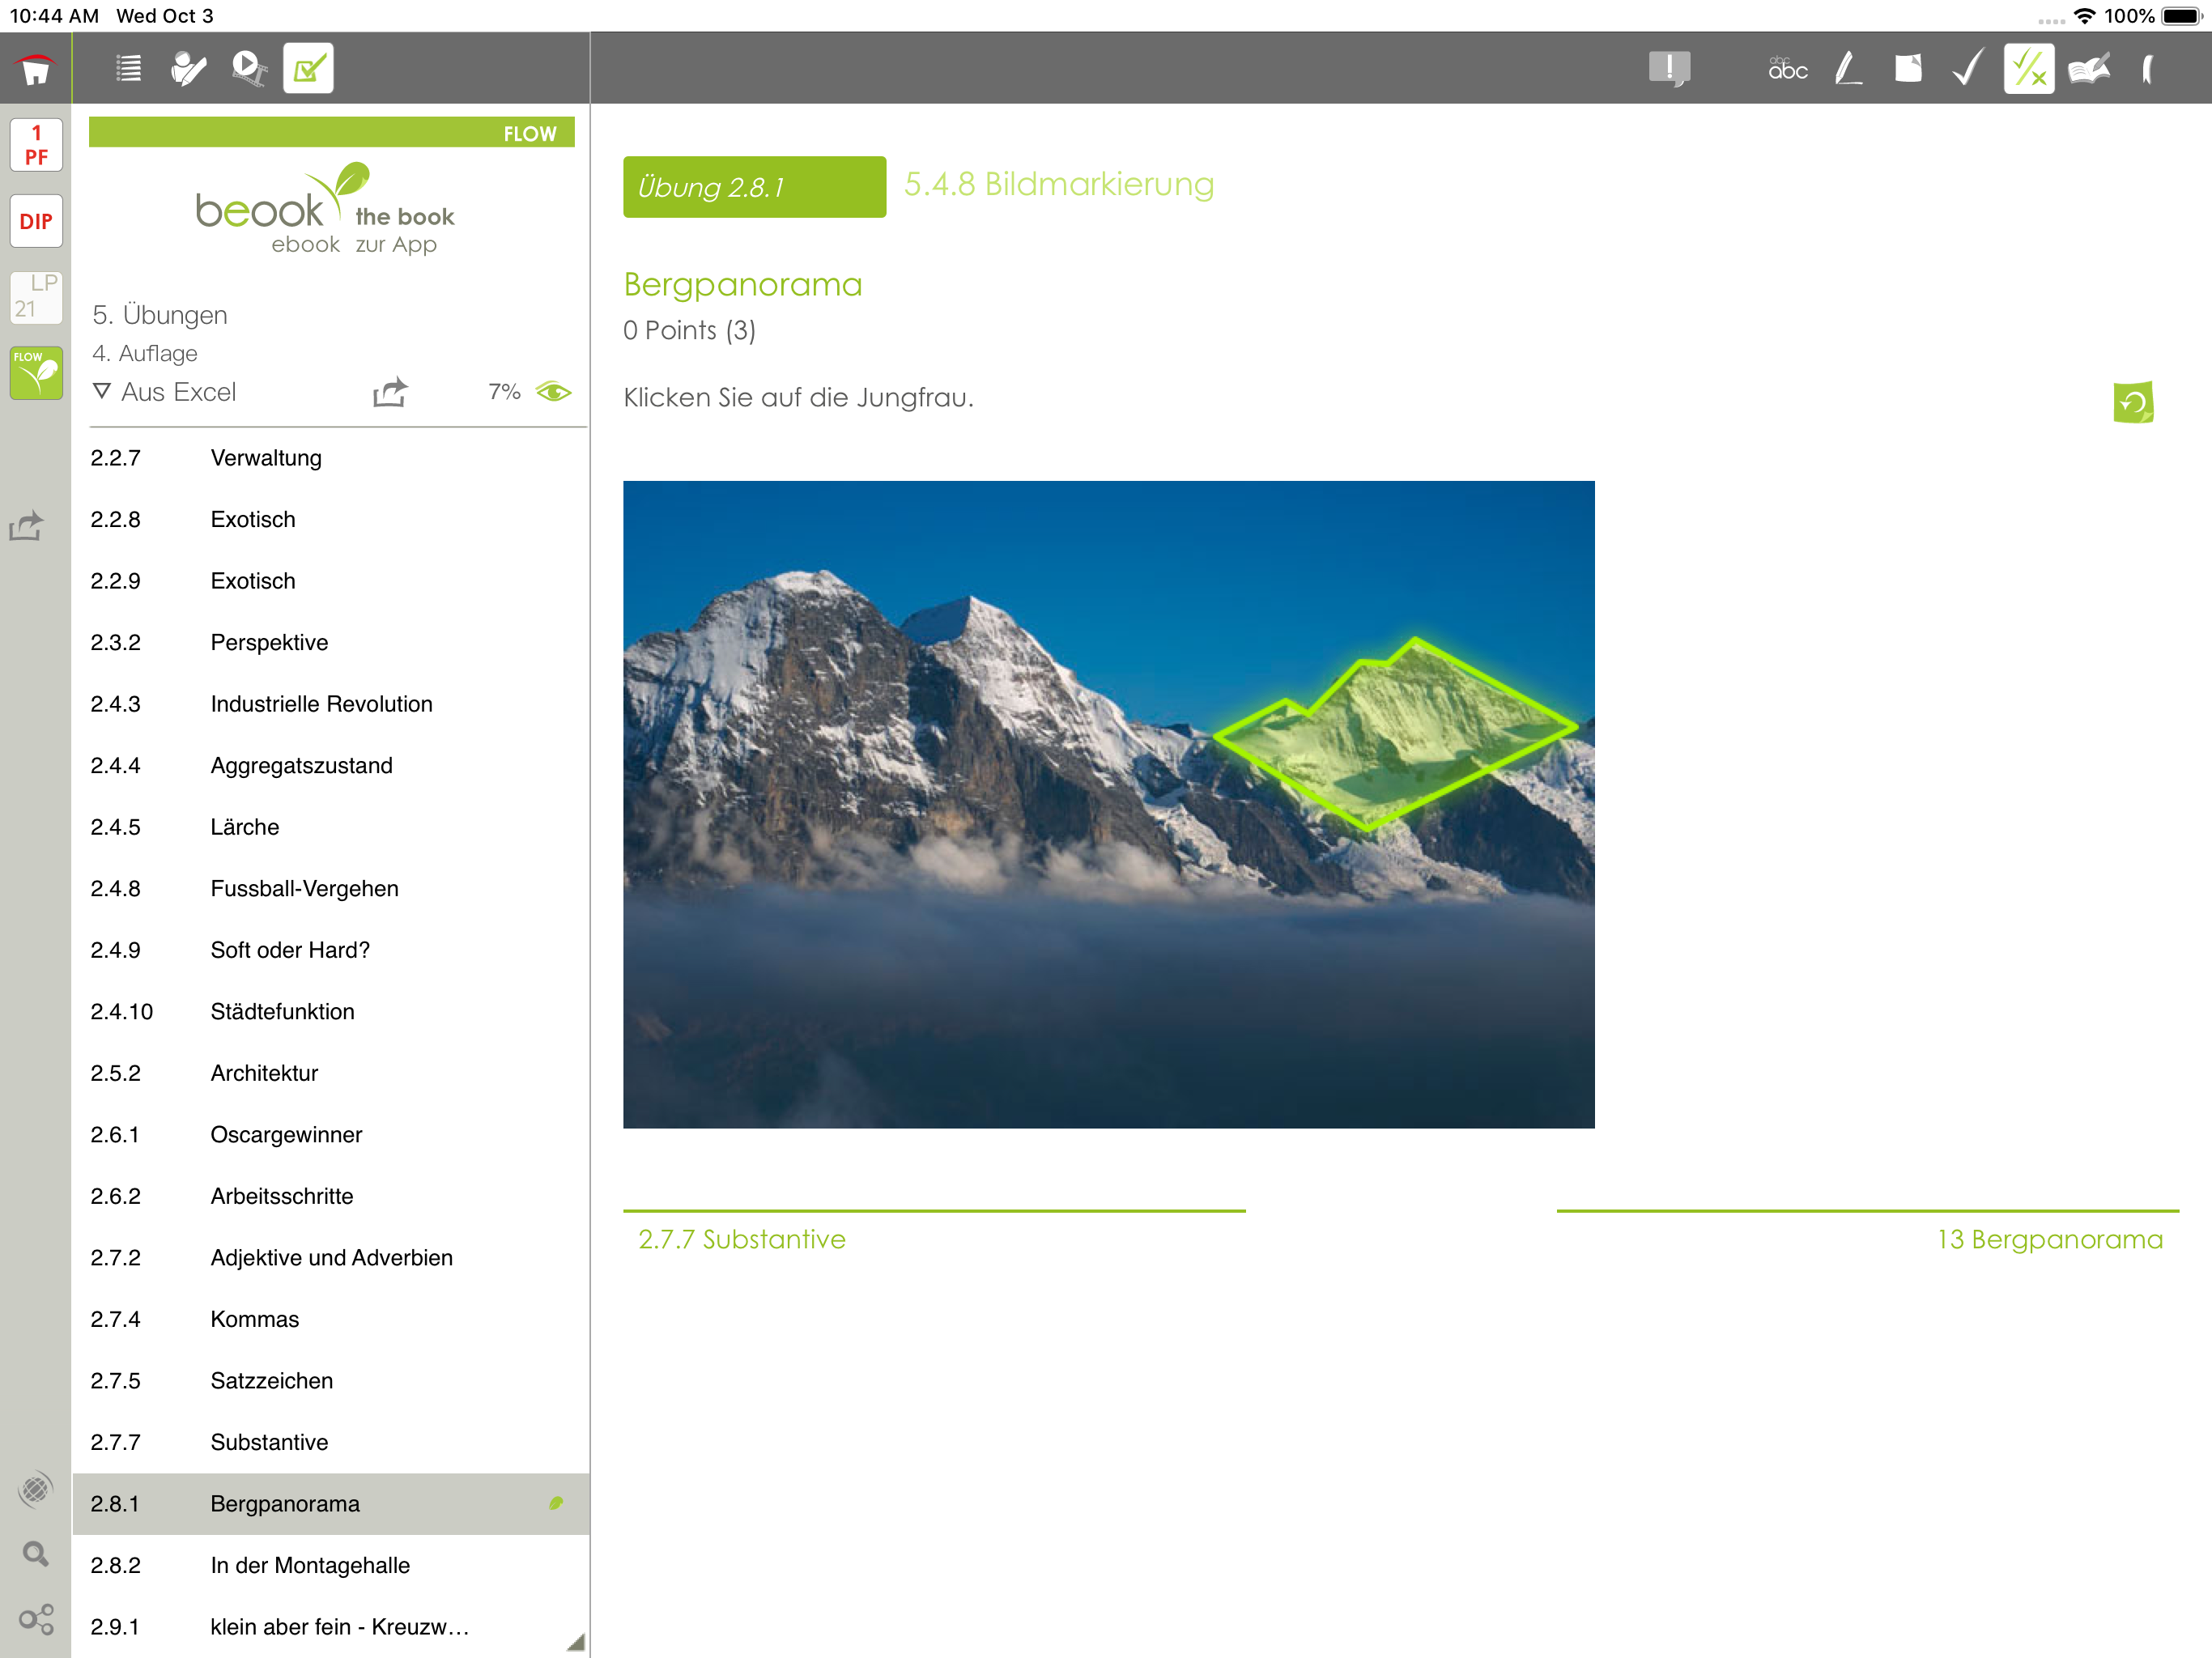Image resolution: width=2212 pixels, height=1658 pixels.
Task: Select 2.6.1 Oscargewinner in the list
Action: click(x=286, y=1134)
